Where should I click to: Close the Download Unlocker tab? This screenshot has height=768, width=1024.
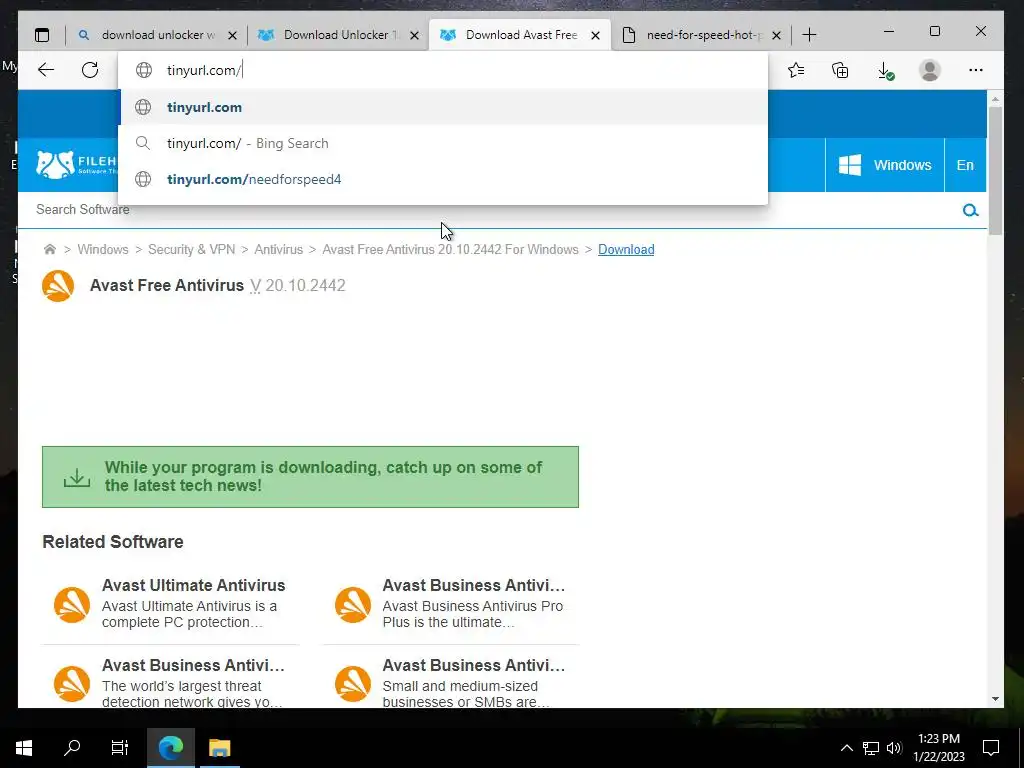tap(414, 35)
